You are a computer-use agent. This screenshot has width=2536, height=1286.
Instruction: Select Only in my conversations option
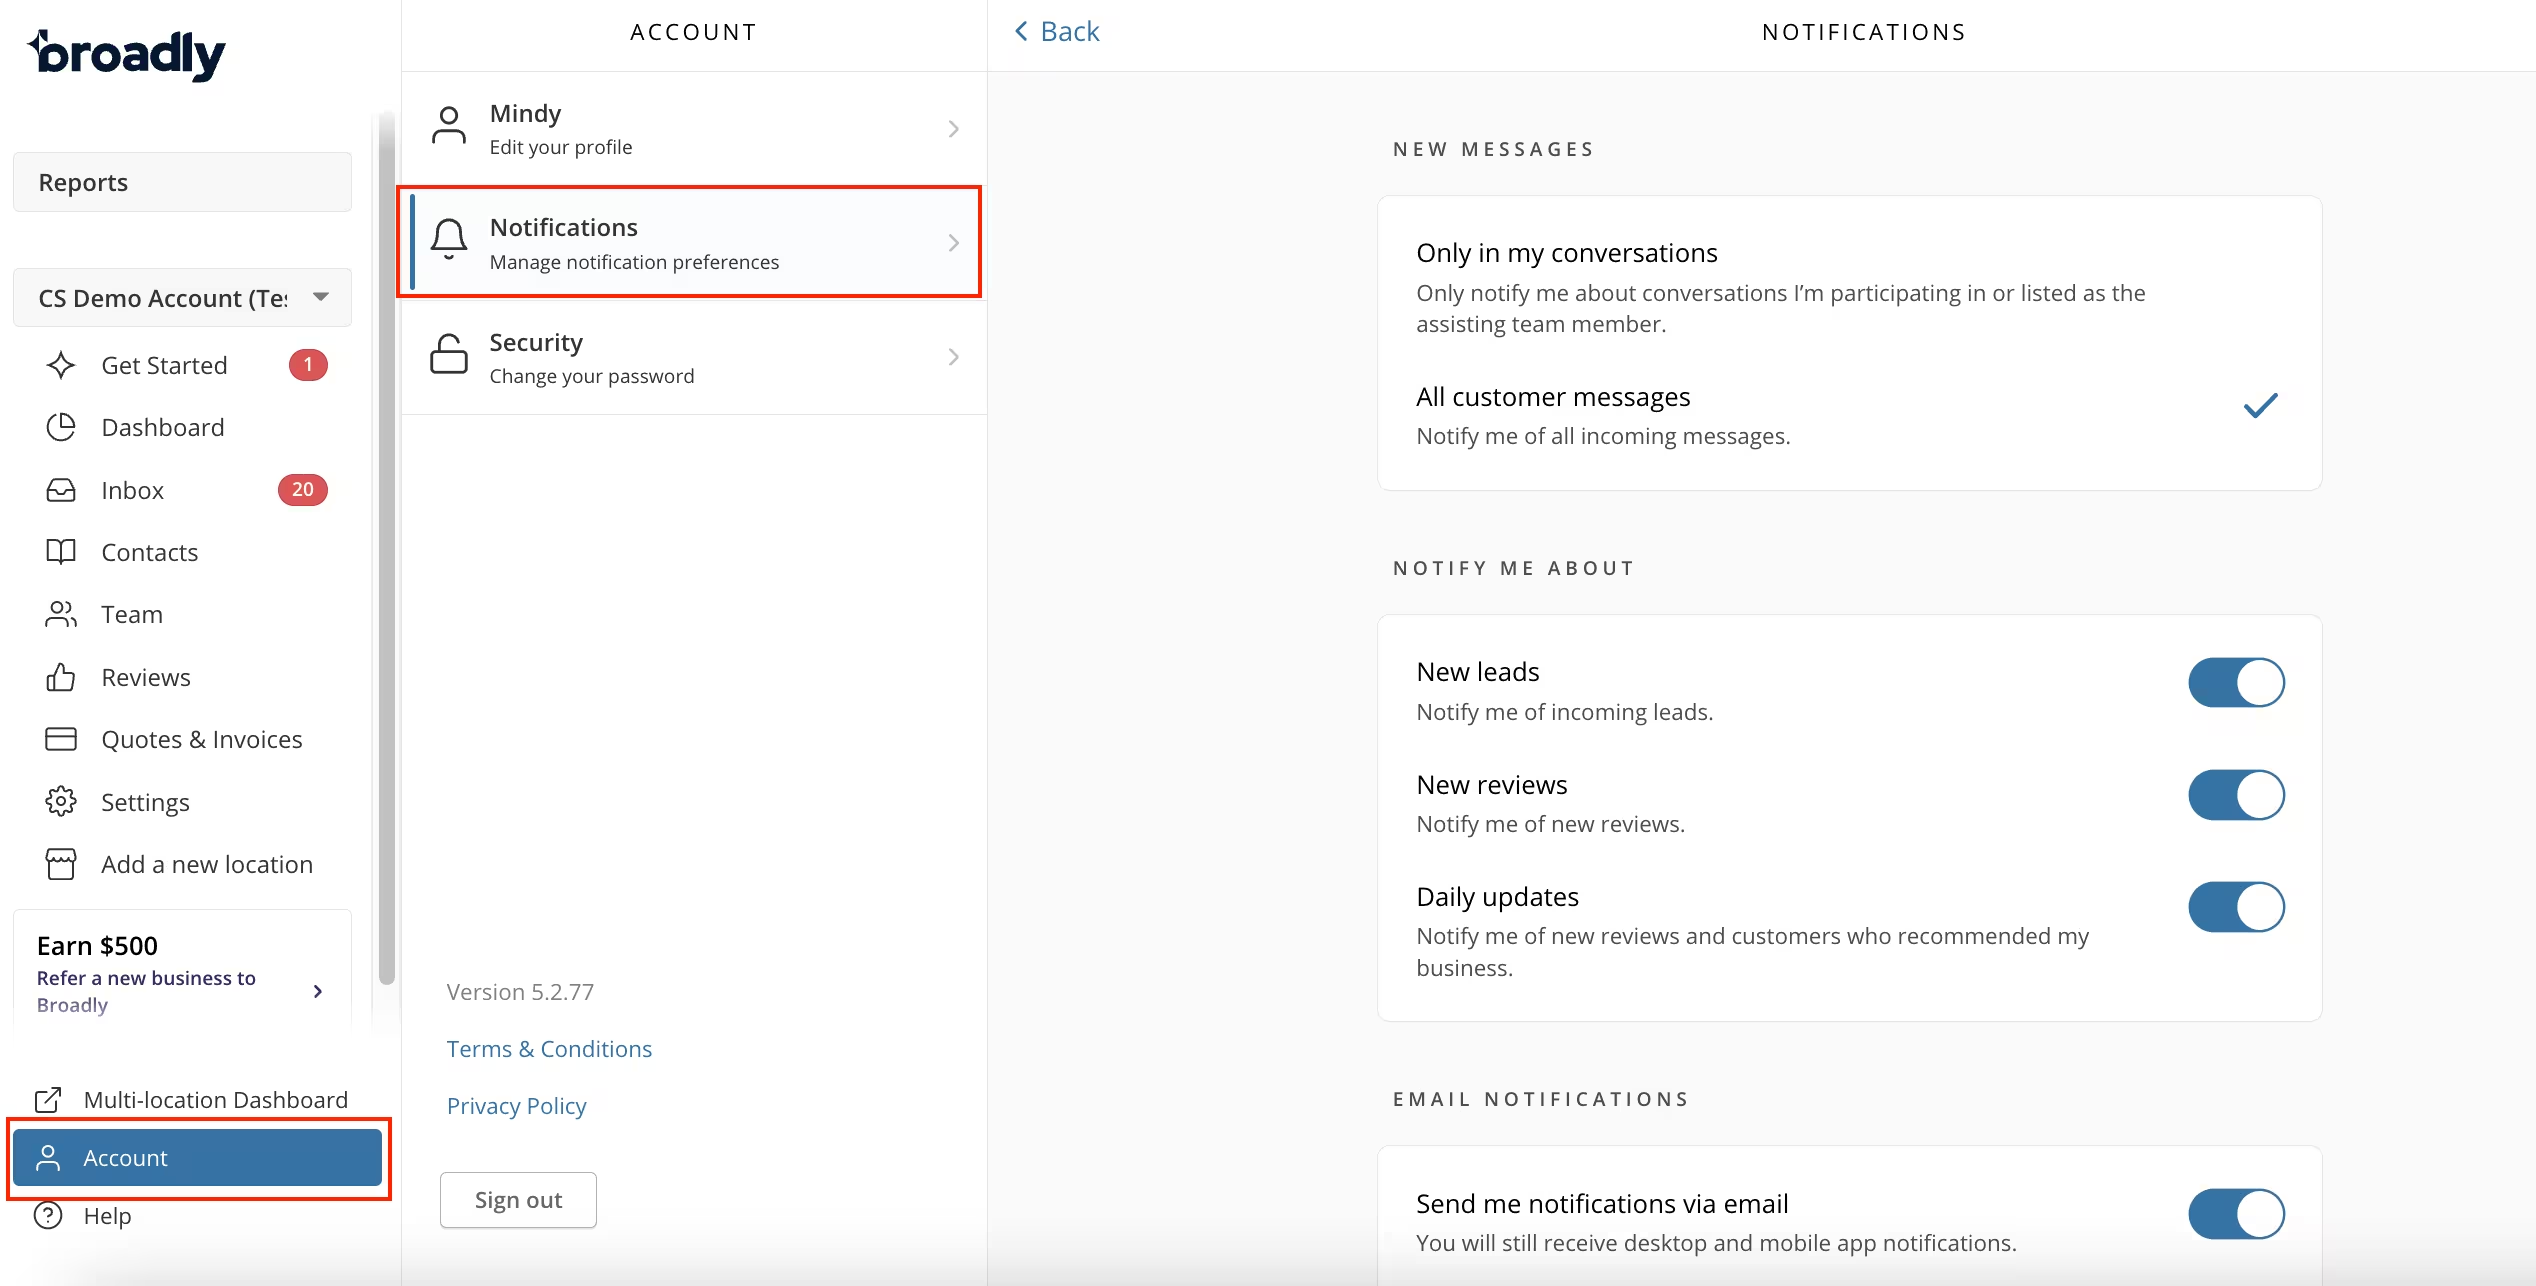(1849, 286)
